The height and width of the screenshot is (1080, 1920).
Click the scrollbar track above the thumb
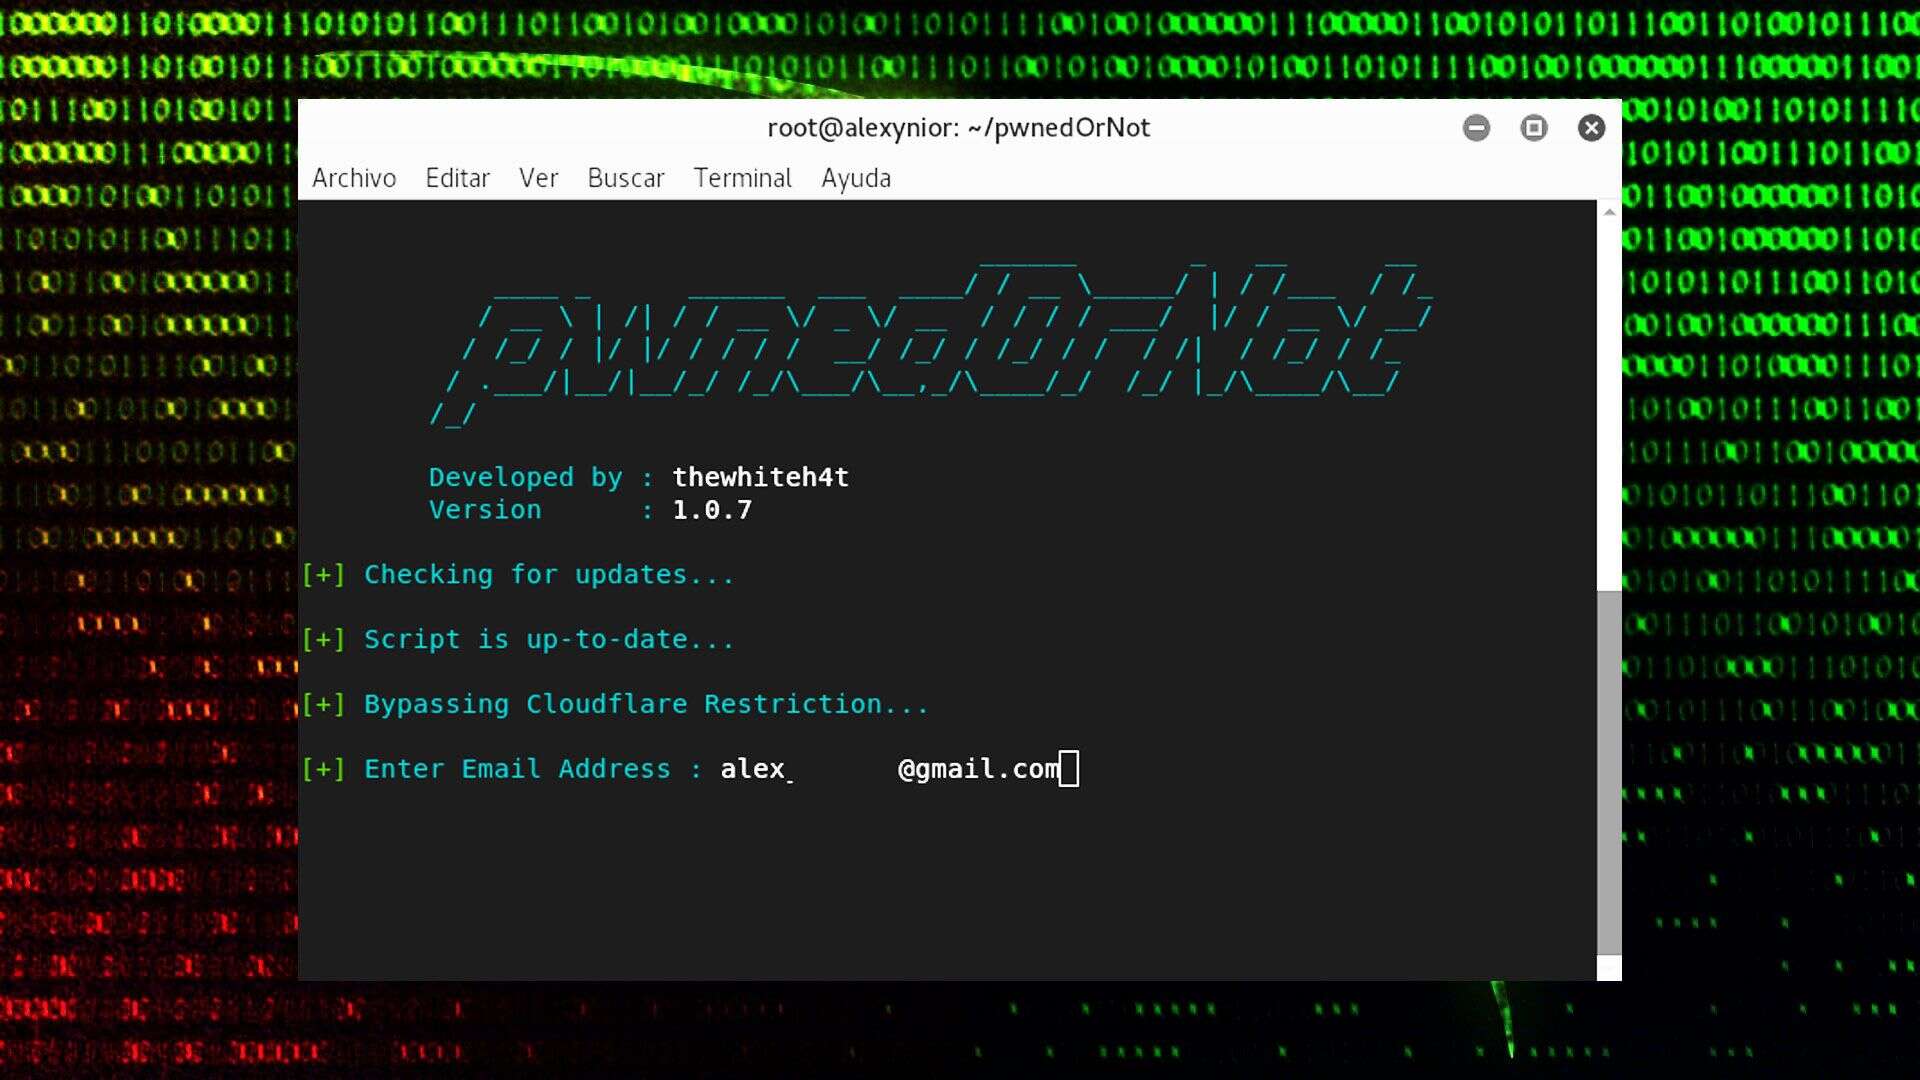[1610, 400]
